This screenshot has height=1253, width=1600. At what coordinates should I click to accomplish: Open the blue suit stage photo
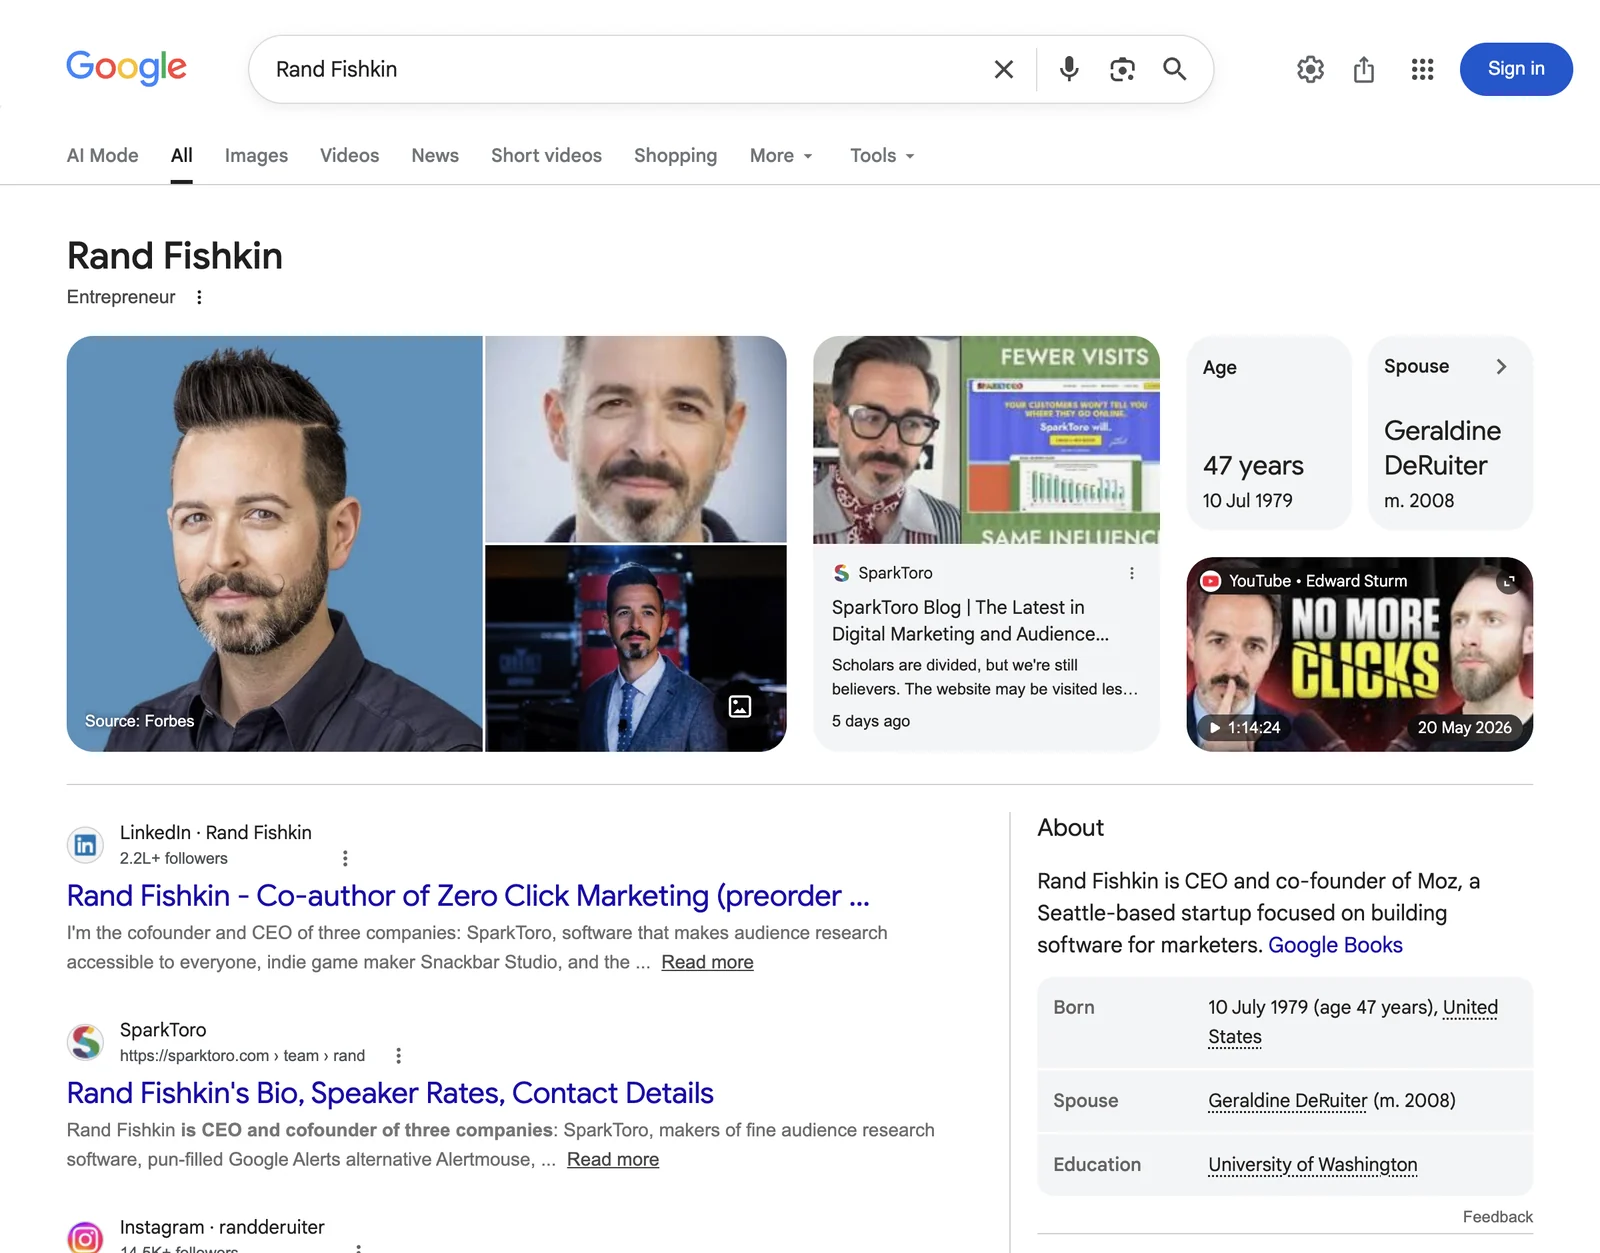pyautogui.click(x=636, y=648)
